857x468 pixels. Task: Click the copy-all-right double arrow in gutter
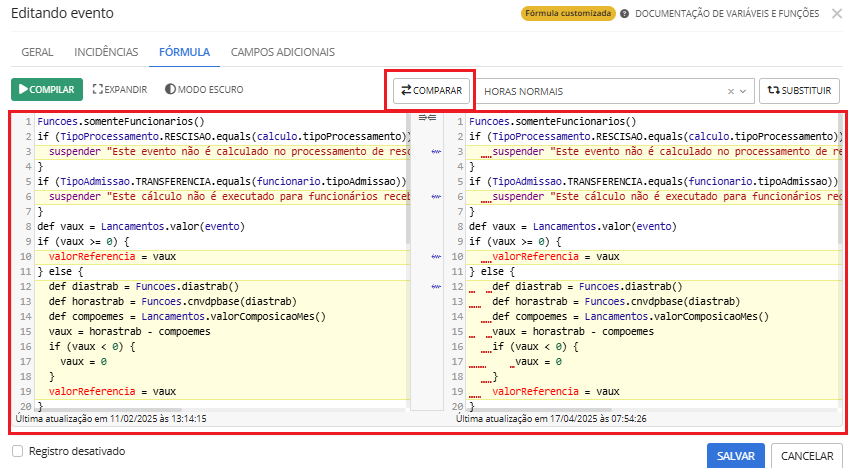(x=423, y=118)
